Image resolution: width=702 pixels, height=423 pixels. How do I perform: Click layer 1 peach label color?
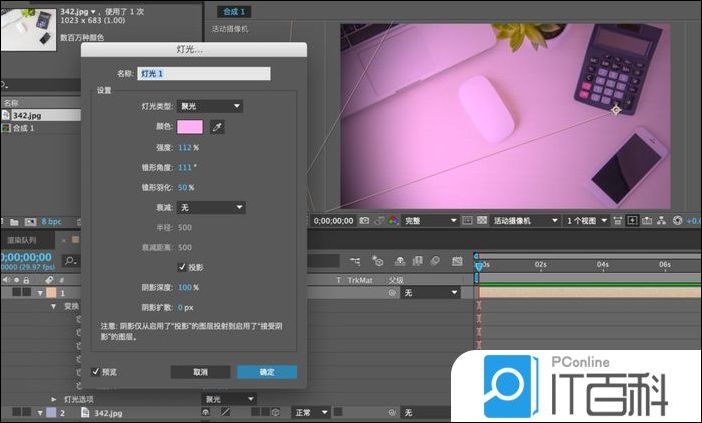51,293
